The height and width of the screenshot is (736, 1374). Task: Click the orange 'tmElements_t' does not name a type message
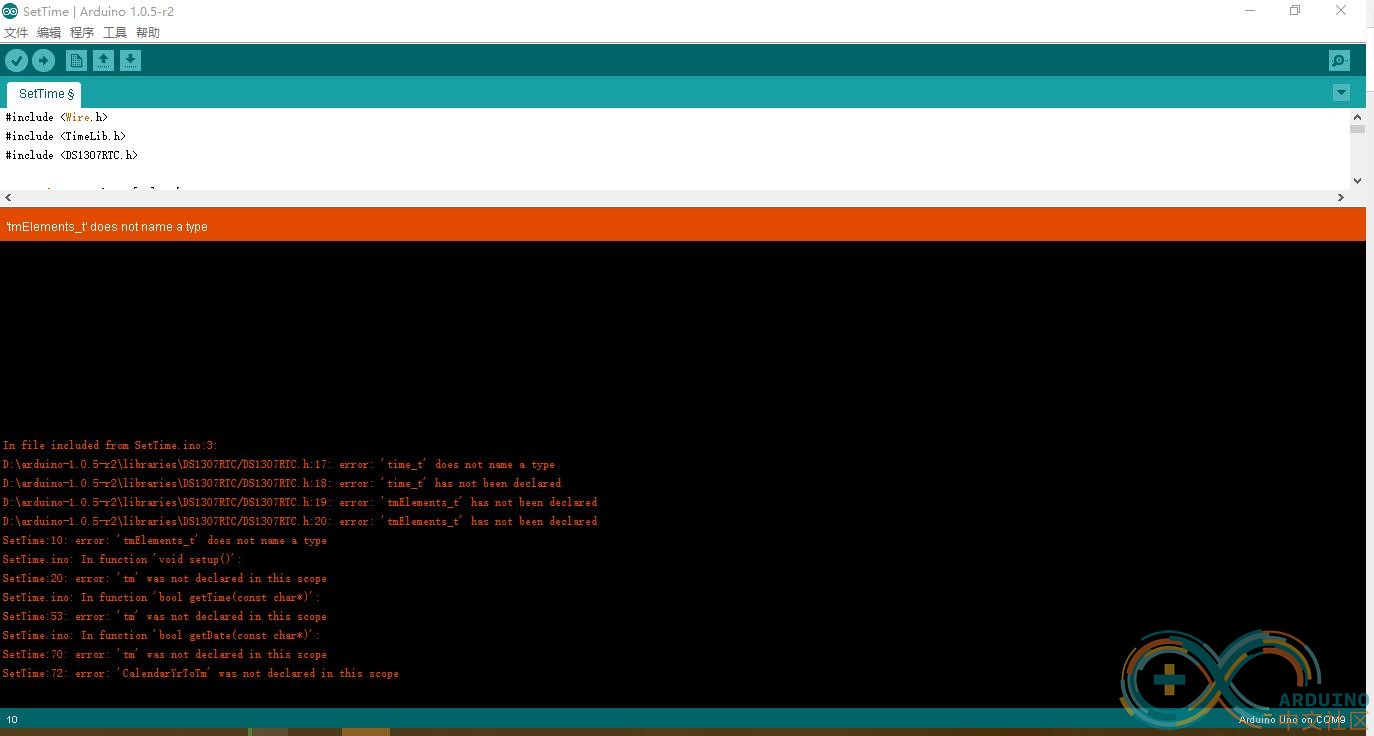(106, 227)
